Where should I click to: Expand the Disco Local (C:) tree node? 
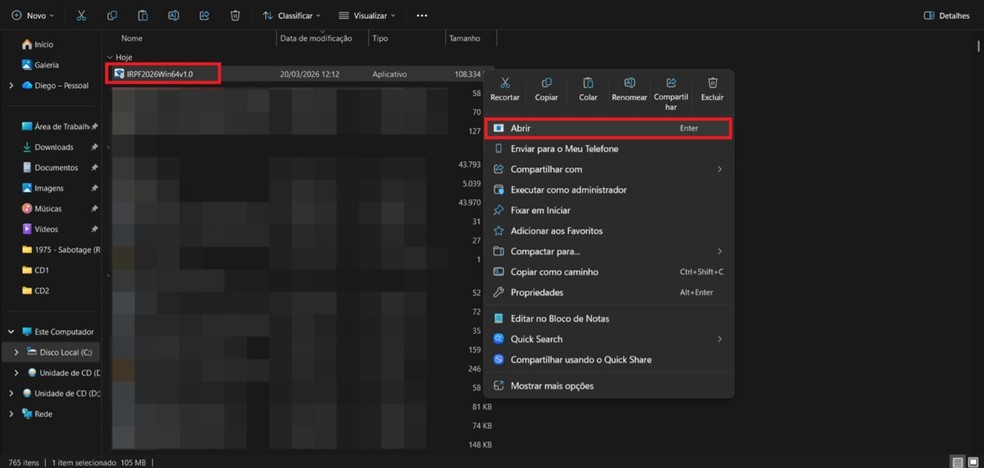(14, 352)
